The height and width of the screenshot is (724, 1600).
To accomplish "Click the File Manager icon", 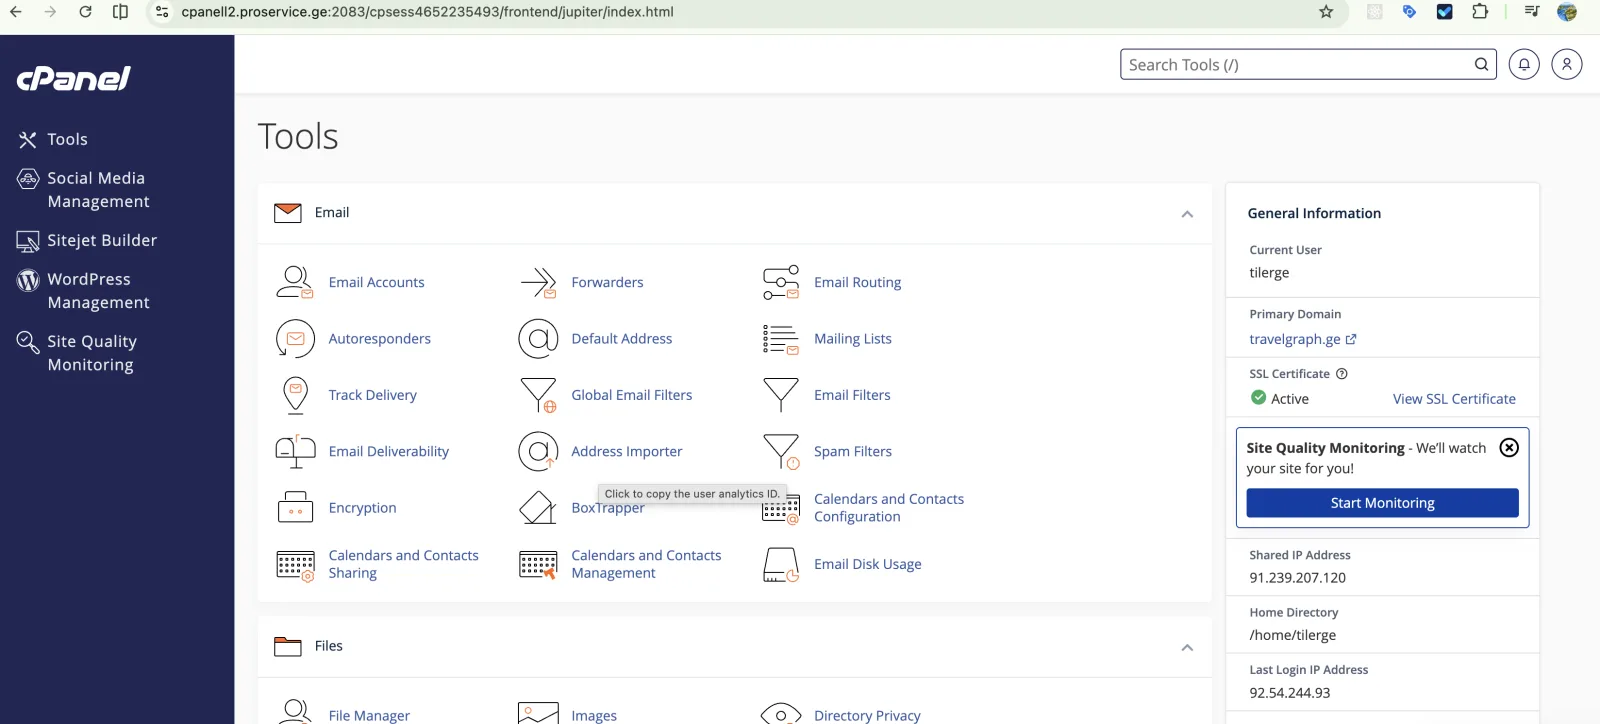I will coord(295,712).
